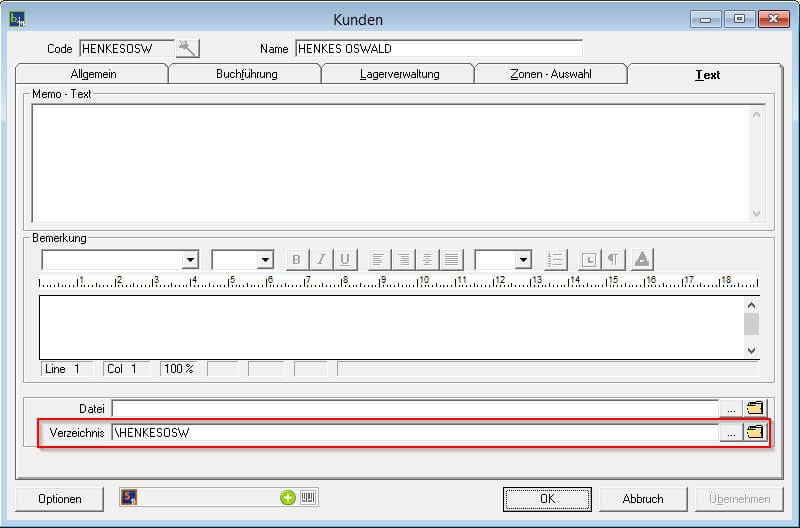Open the font size dropdown
800x528 pixels.
[x=265, y=260]
